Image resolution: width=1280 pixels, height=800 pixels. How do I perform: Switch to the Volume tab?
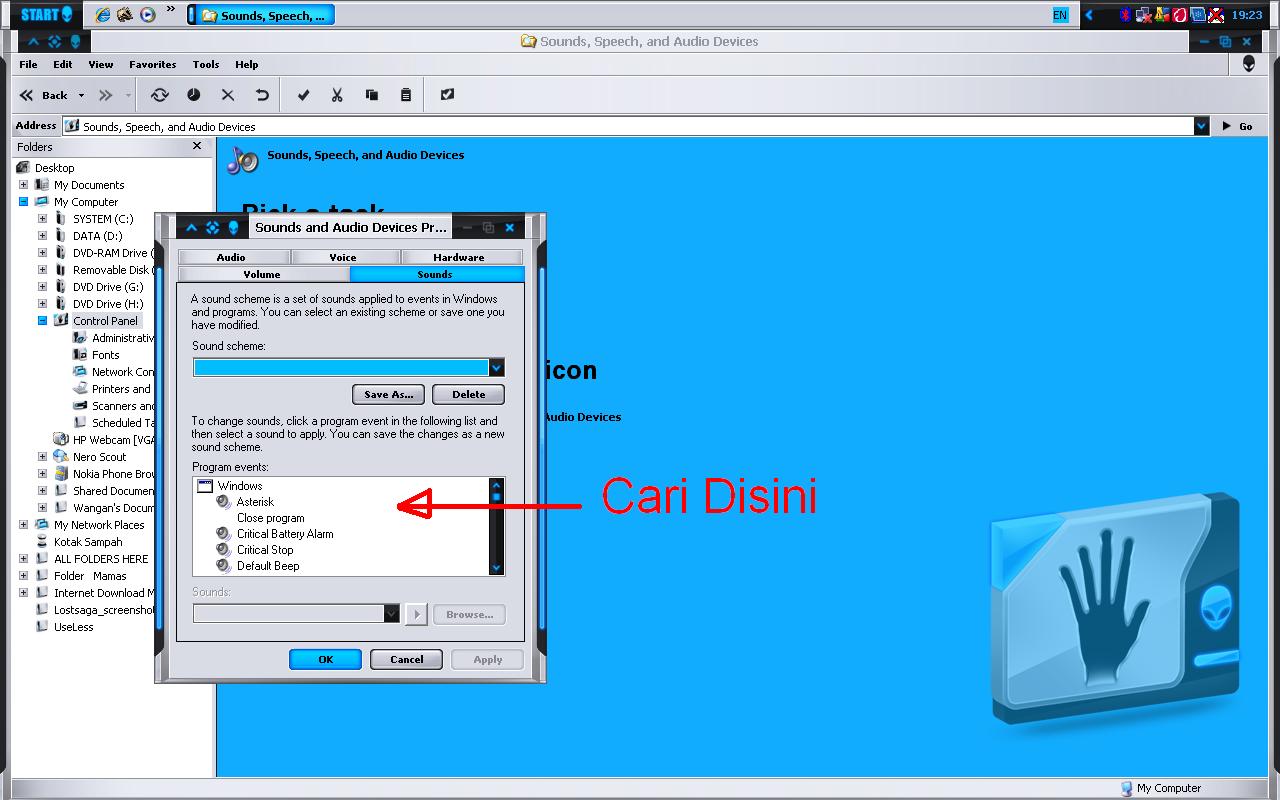point(262,274)
